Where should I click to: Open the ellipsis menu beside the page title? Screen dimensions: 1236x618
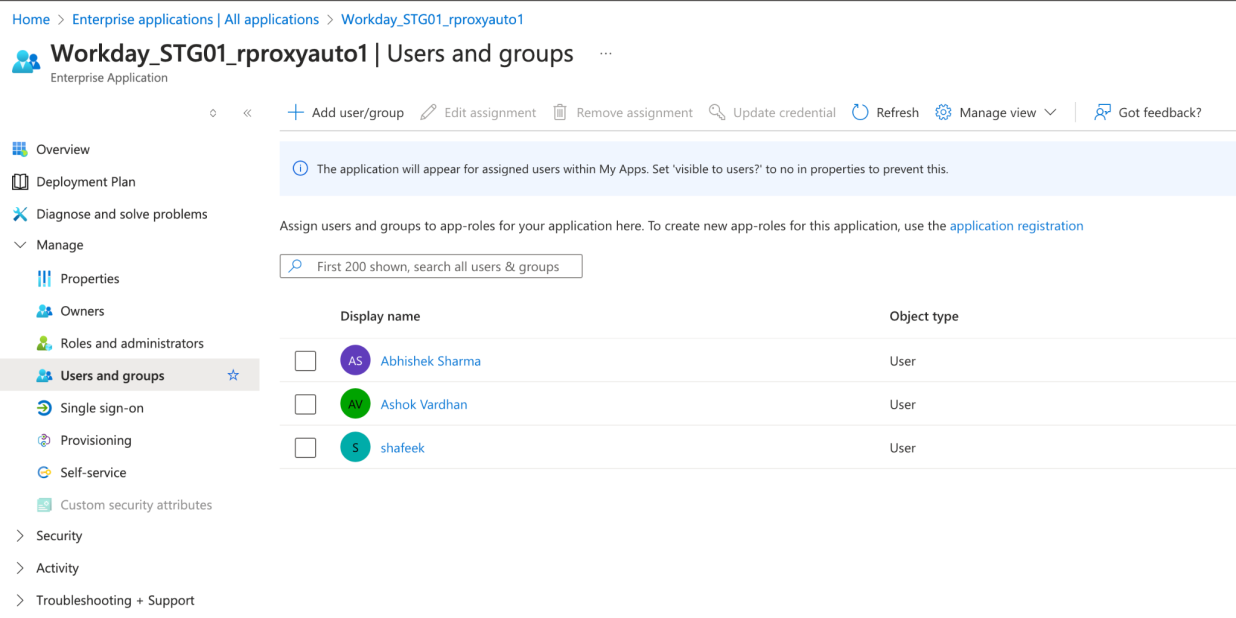point(606,54)
